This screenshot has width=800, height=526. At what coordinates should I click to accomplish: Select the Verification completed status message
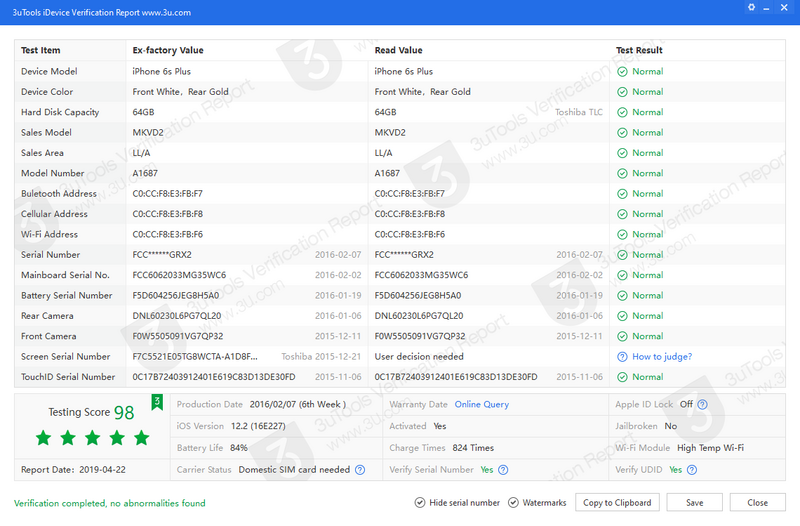[x=110, y=503]
